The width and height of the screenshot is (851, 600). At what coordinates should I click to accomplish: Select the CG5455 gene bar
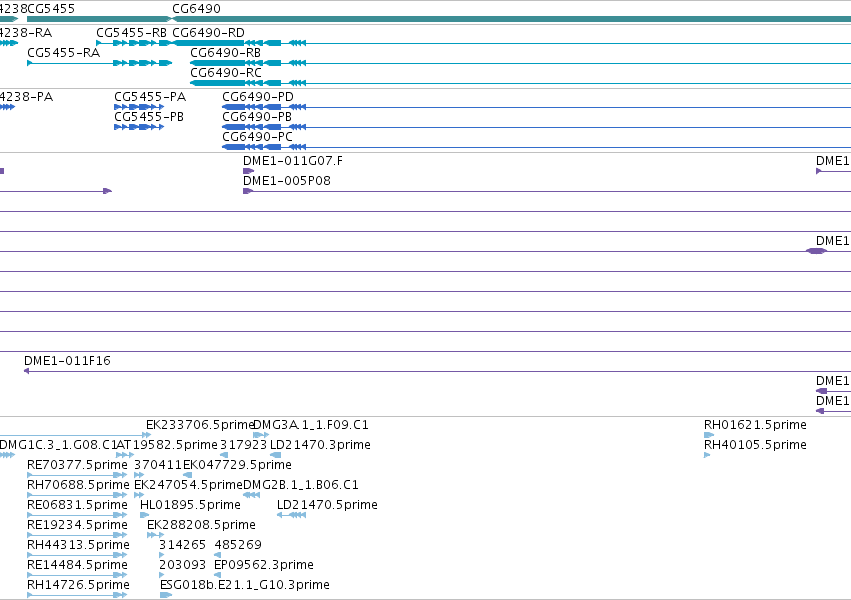99,19
